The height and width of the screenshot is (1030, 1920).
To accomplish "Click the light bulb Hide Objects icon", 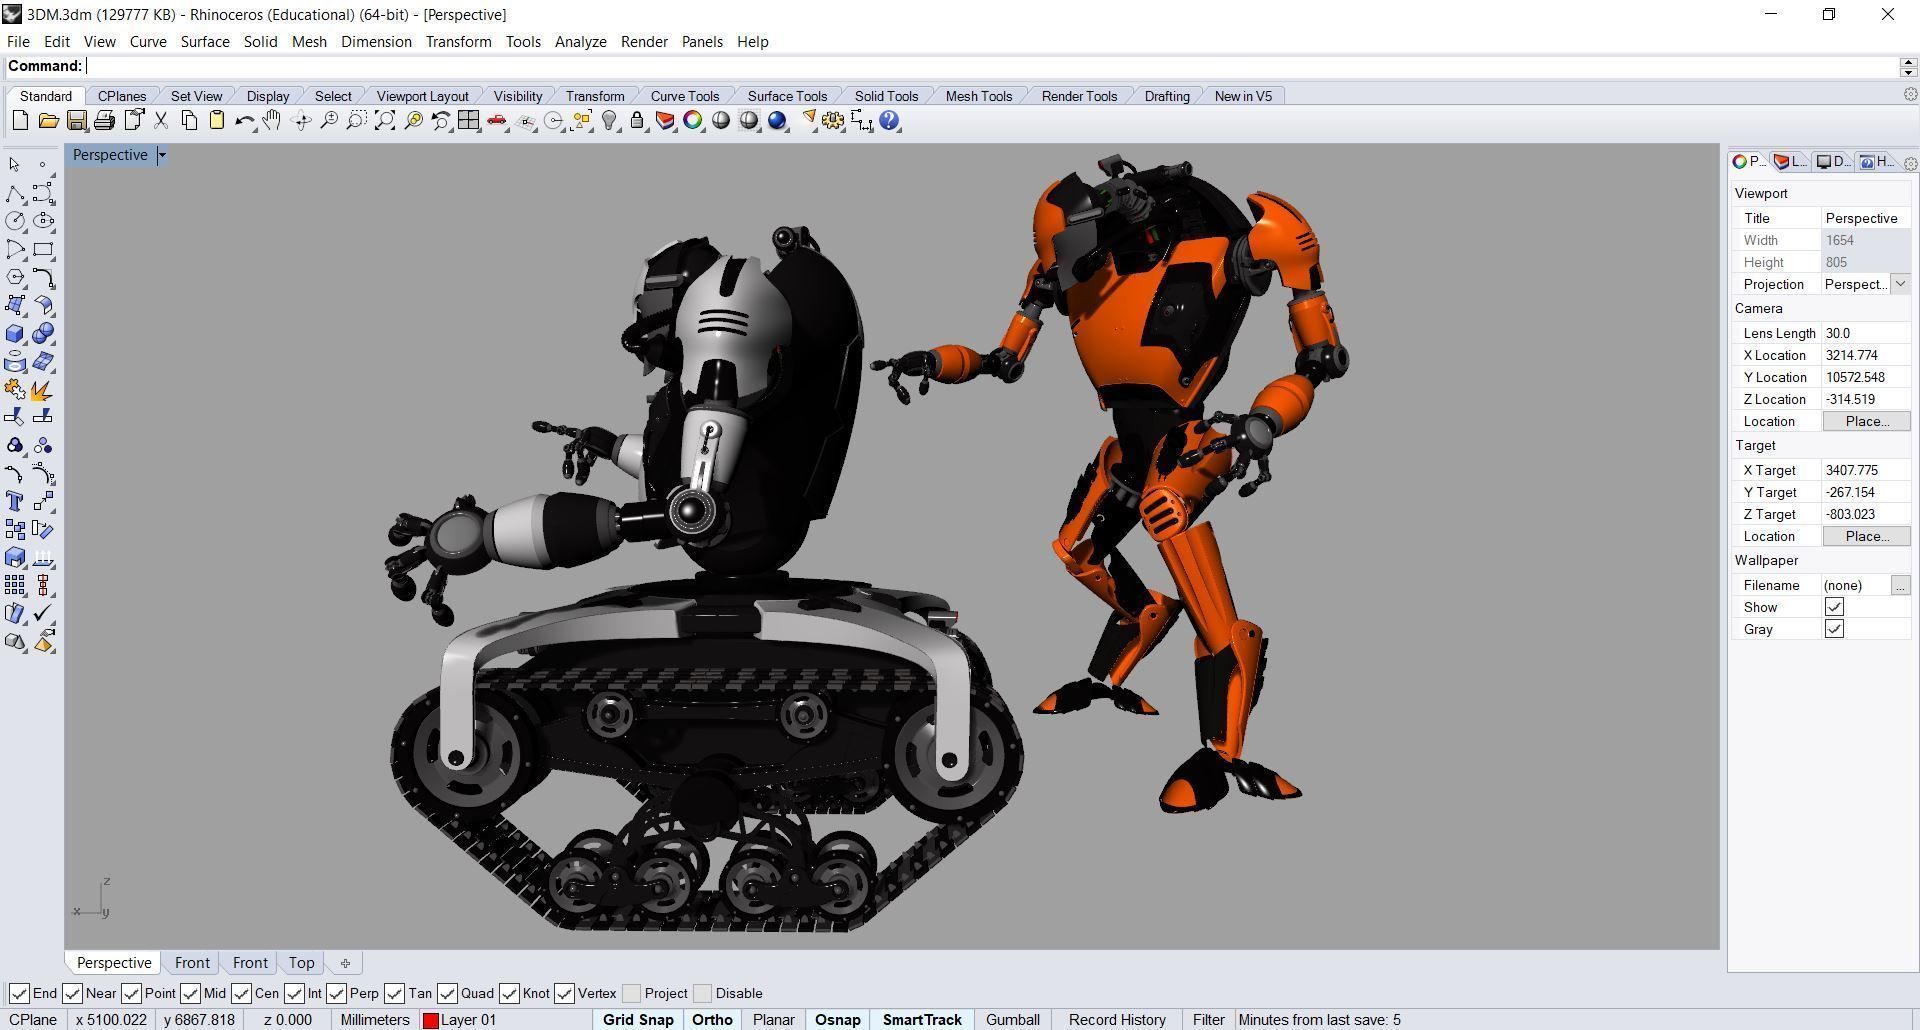I will [609, 121].
